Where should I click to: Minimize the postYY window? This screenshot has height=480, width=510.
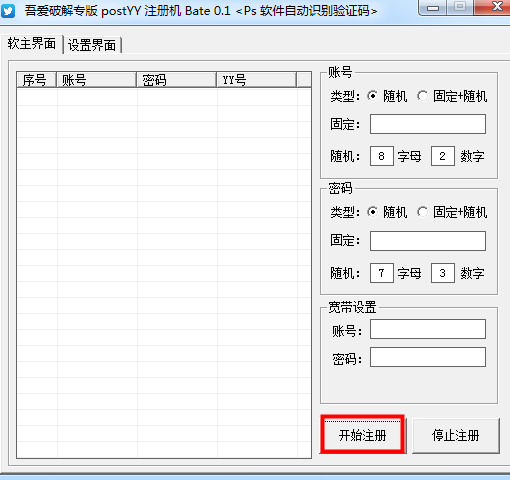tap(433, 7)
